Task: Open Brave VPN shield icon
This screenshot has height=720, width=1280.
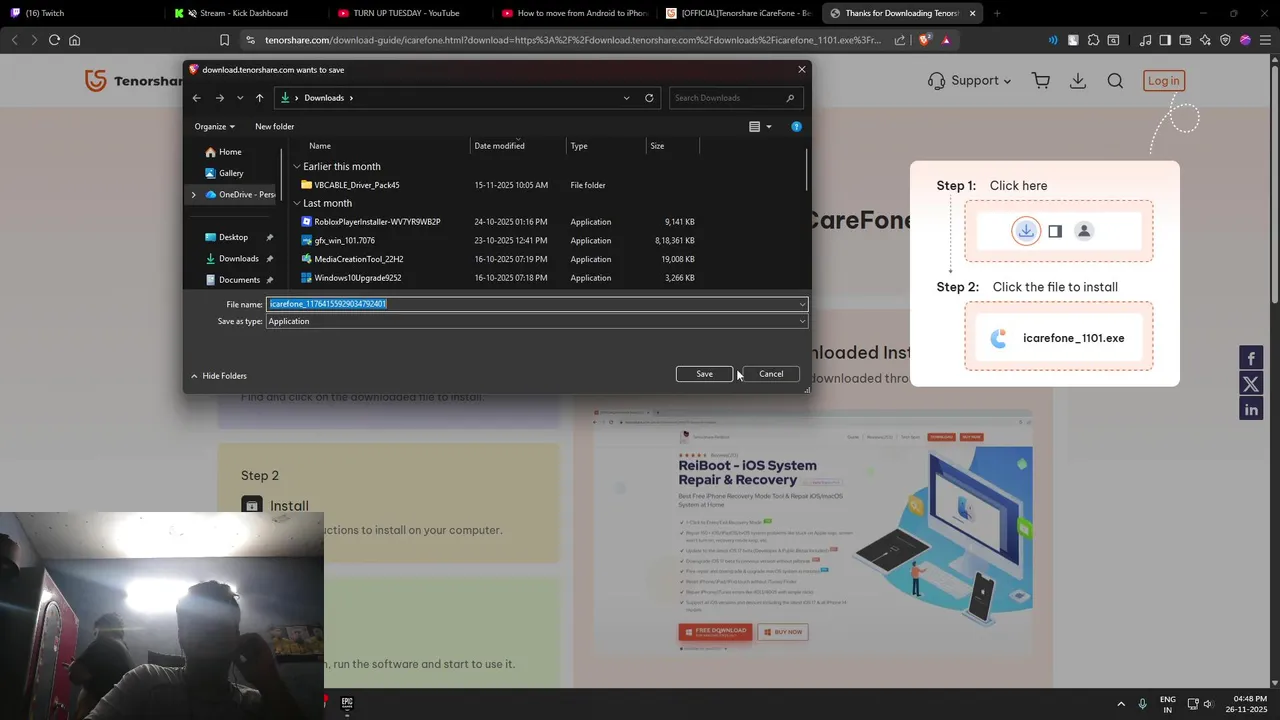Action: [x=1225, y=40]
